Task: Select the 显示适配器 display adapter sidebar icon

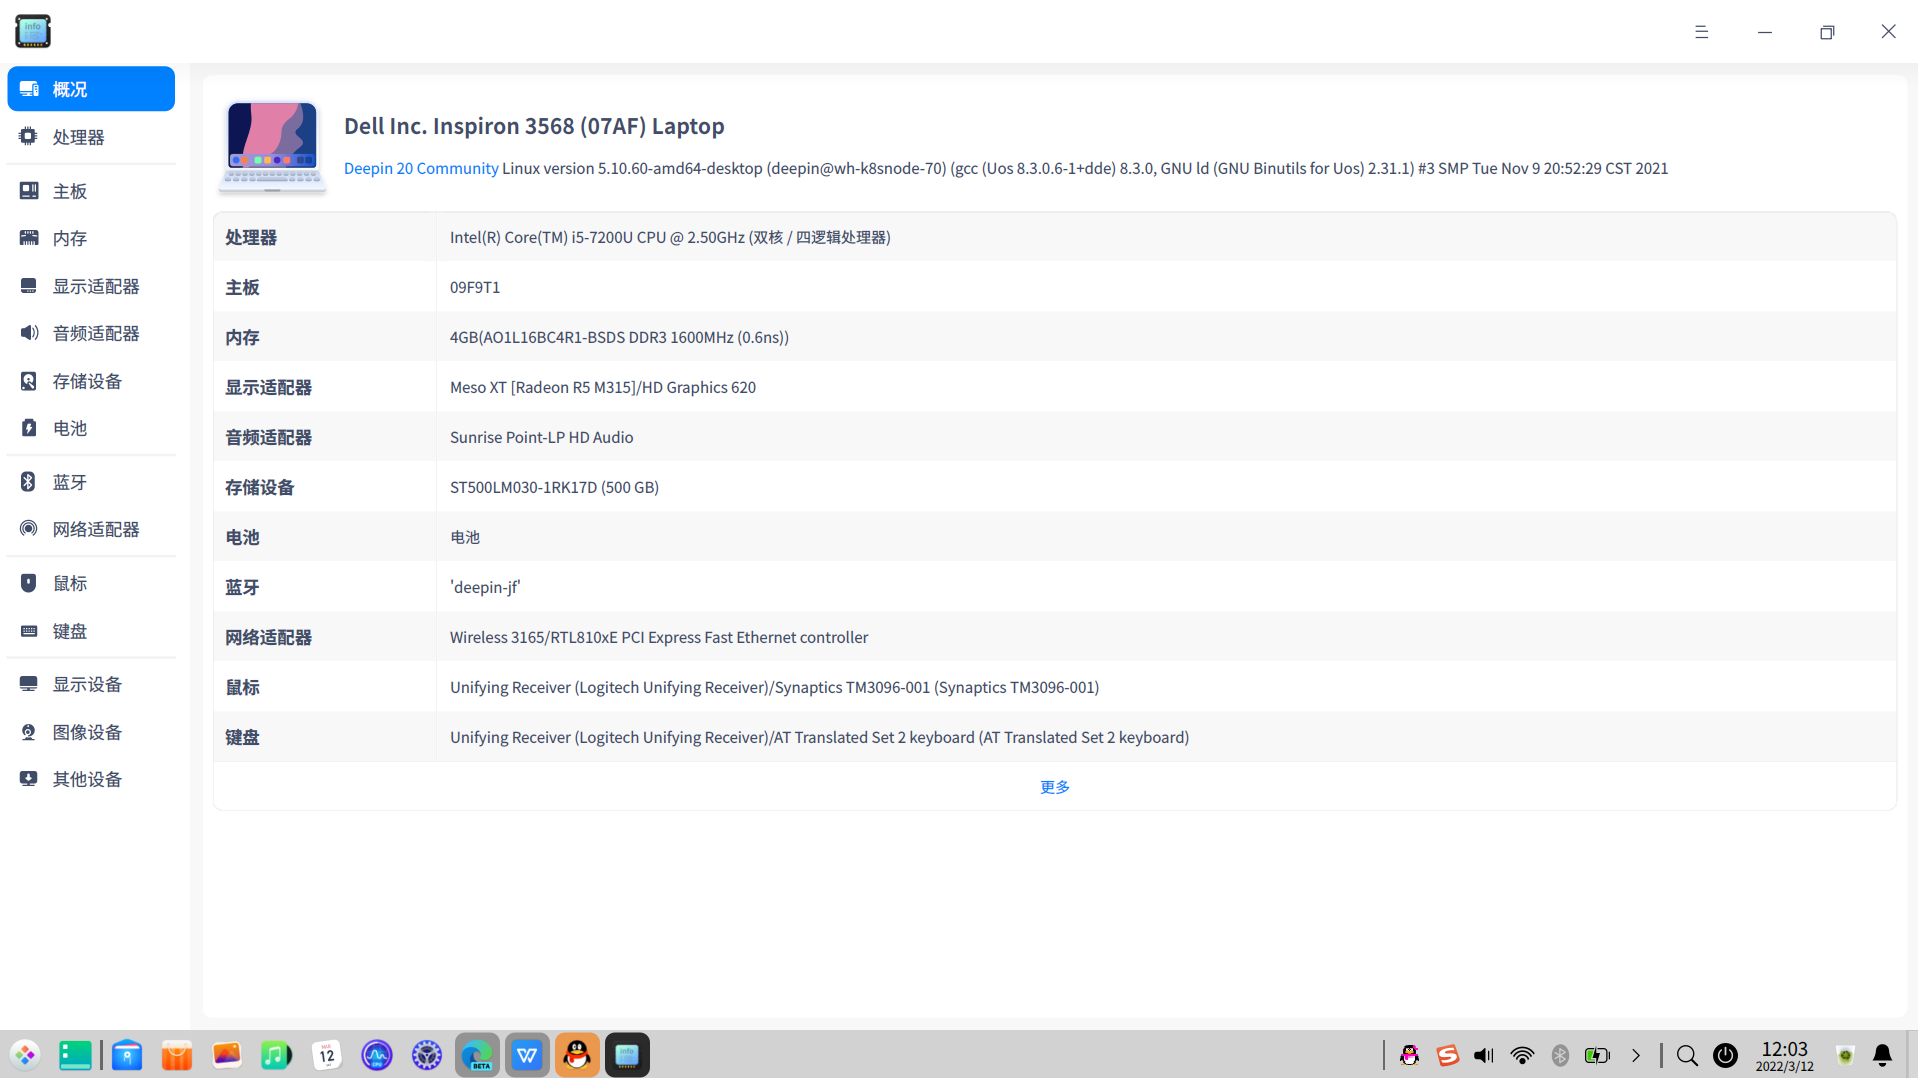Action: (x=29, y=286)
